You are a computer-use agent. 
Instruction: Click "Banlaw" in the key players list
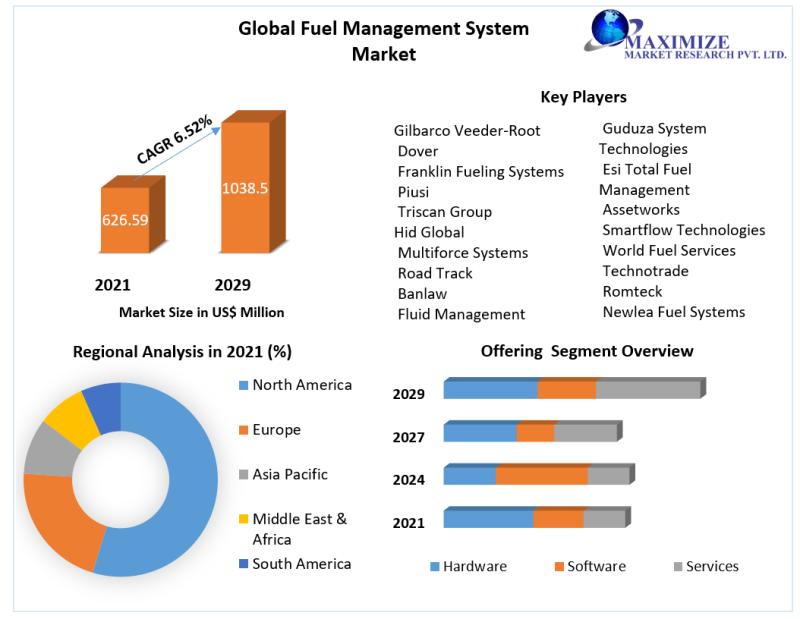[422, 294]
